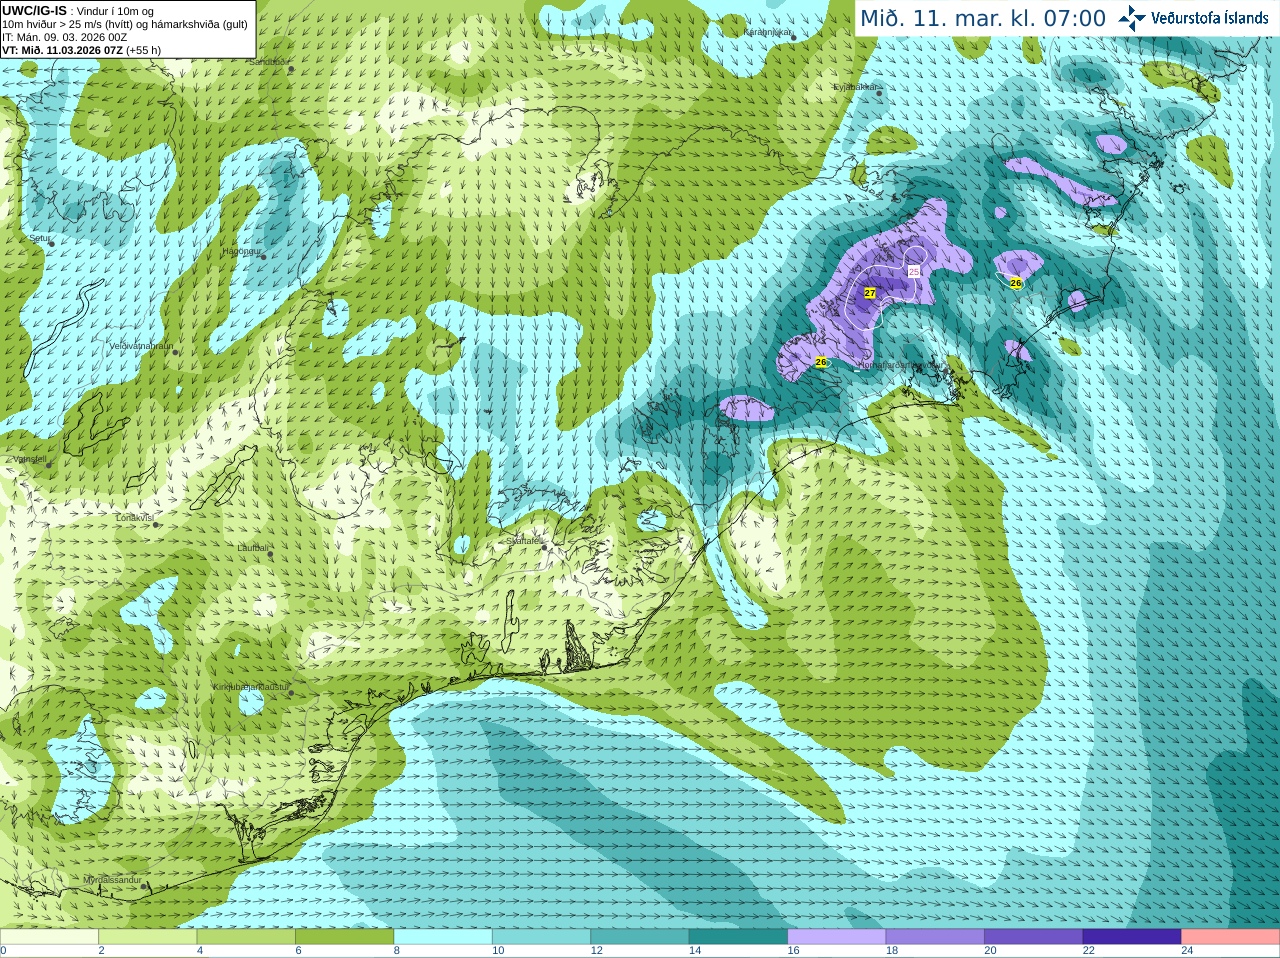Click the '10m hviður > 25 m/s' description line

tap(125, 24)
